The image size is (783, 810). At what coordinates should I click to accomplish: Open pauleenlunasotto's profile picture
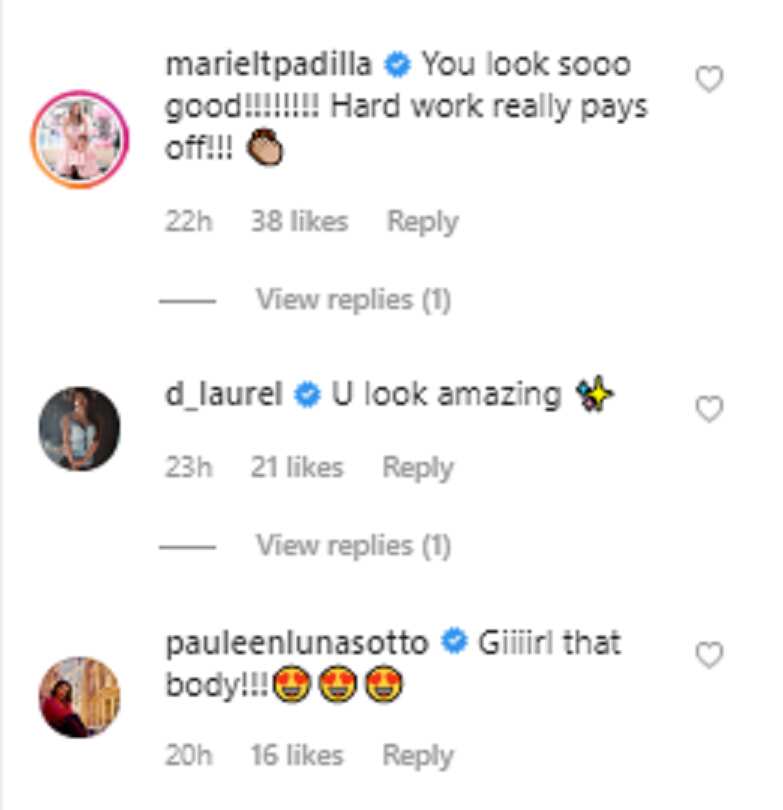pyautogui.click(x=80, y=697)
